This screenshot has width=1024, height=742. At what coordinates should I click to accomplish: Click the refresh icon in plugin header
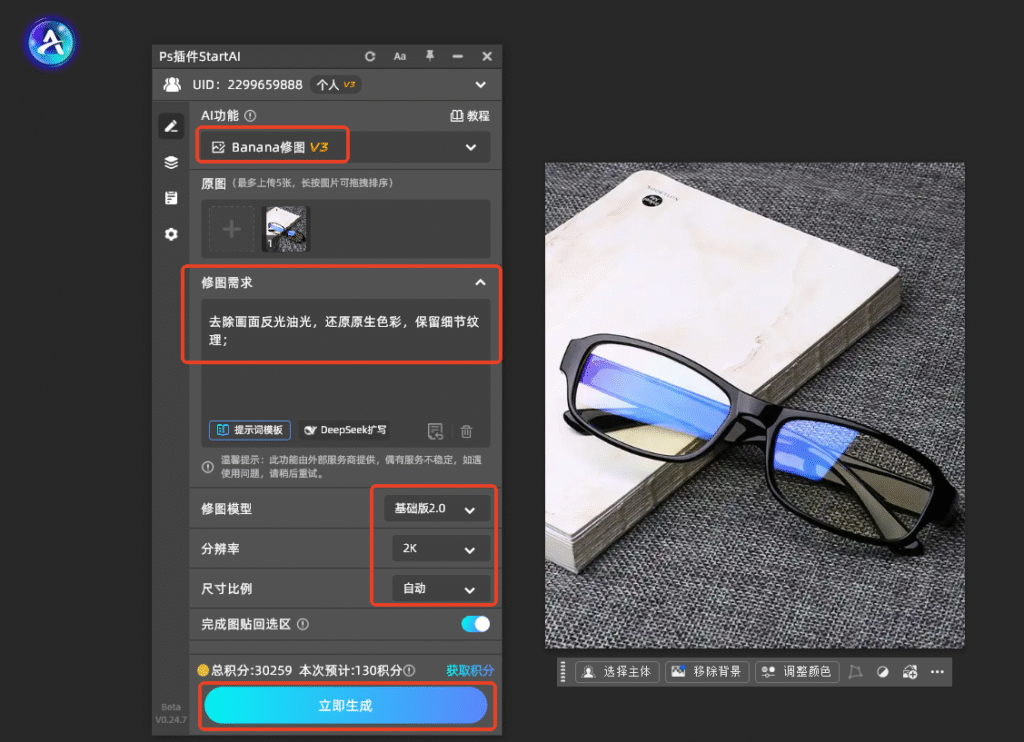tap(370, 57)
